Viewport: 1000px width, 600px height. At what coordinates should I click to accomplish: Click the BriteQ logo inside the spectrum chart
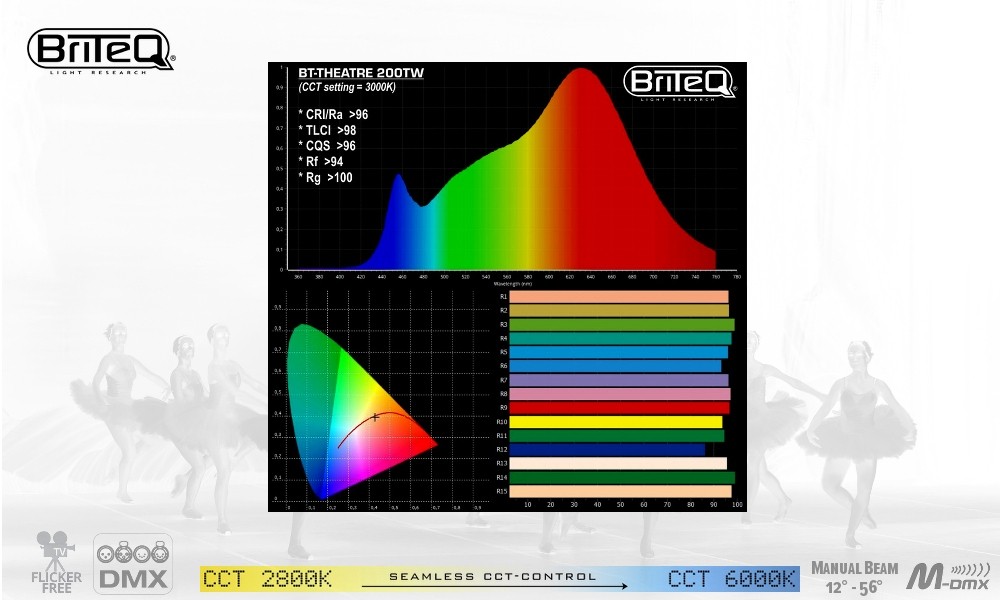pos(679,83)
